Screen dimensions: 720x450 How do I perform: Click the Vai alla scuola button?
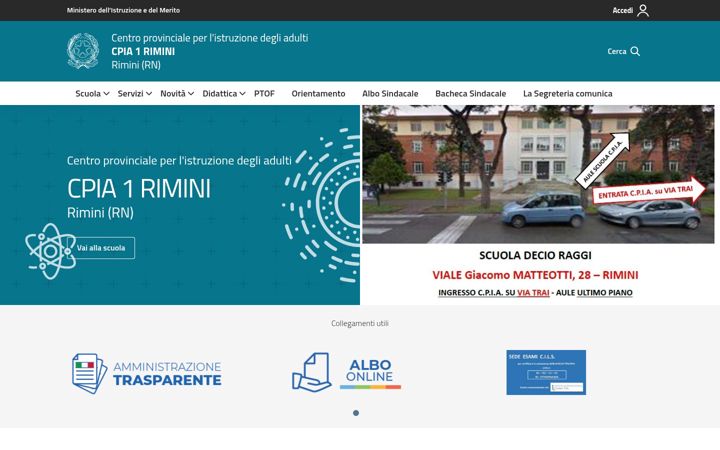101,248
